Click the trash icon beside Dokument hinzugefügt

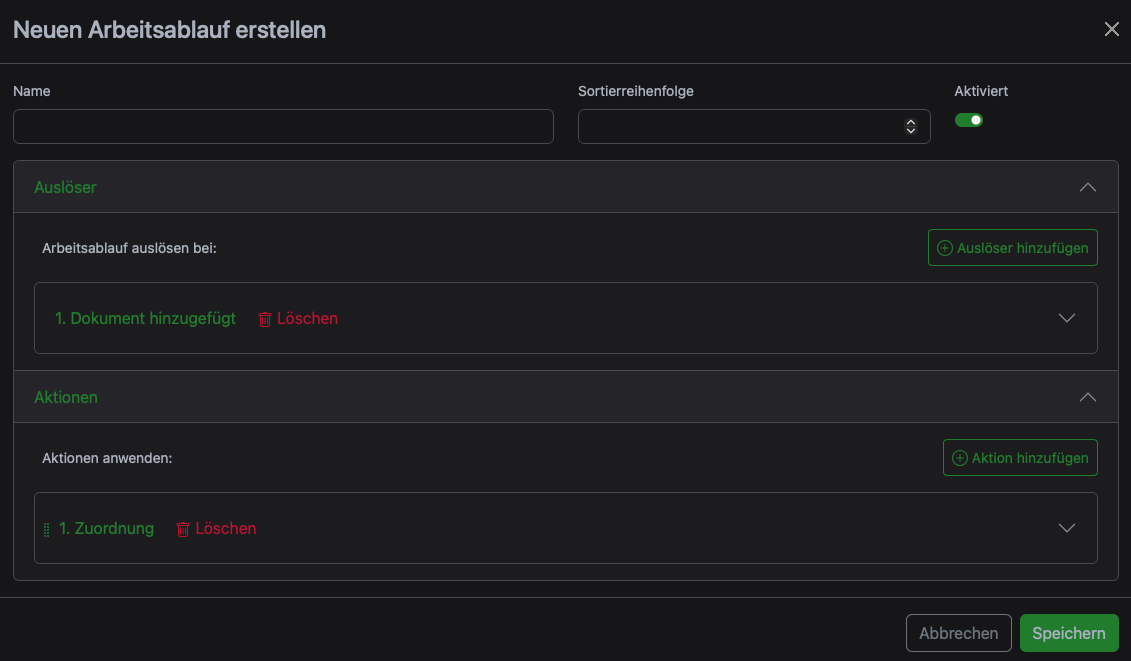(x=265, y=319)
